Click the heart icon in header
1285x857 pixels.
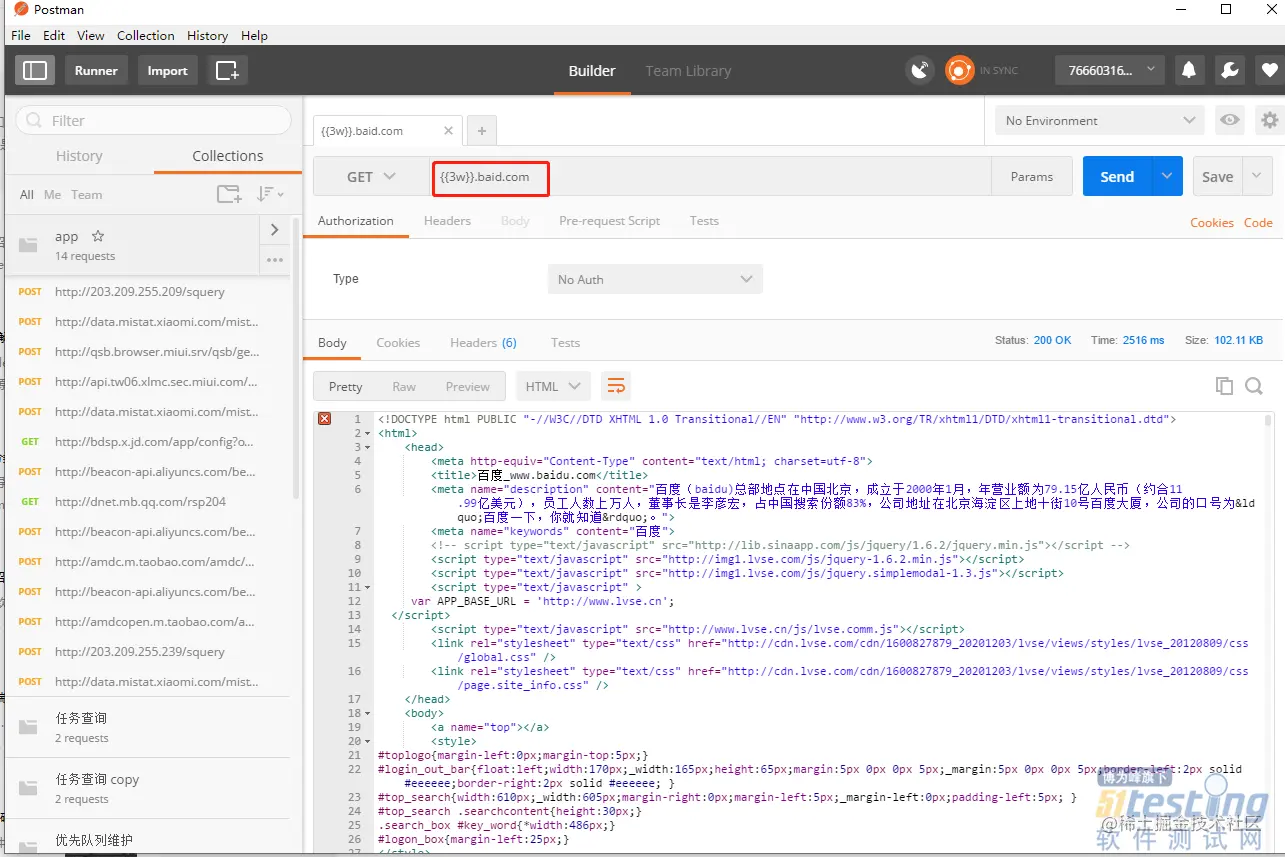pos(1269,70)
